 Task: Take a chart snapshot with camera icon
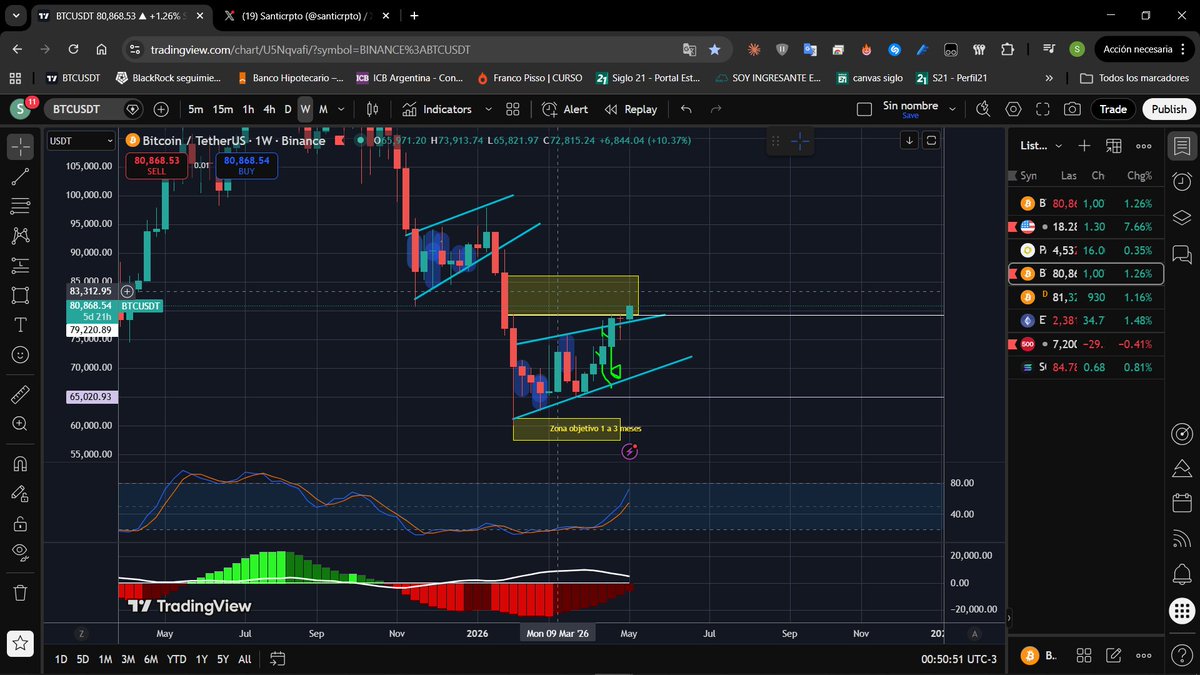[1072, 109]
